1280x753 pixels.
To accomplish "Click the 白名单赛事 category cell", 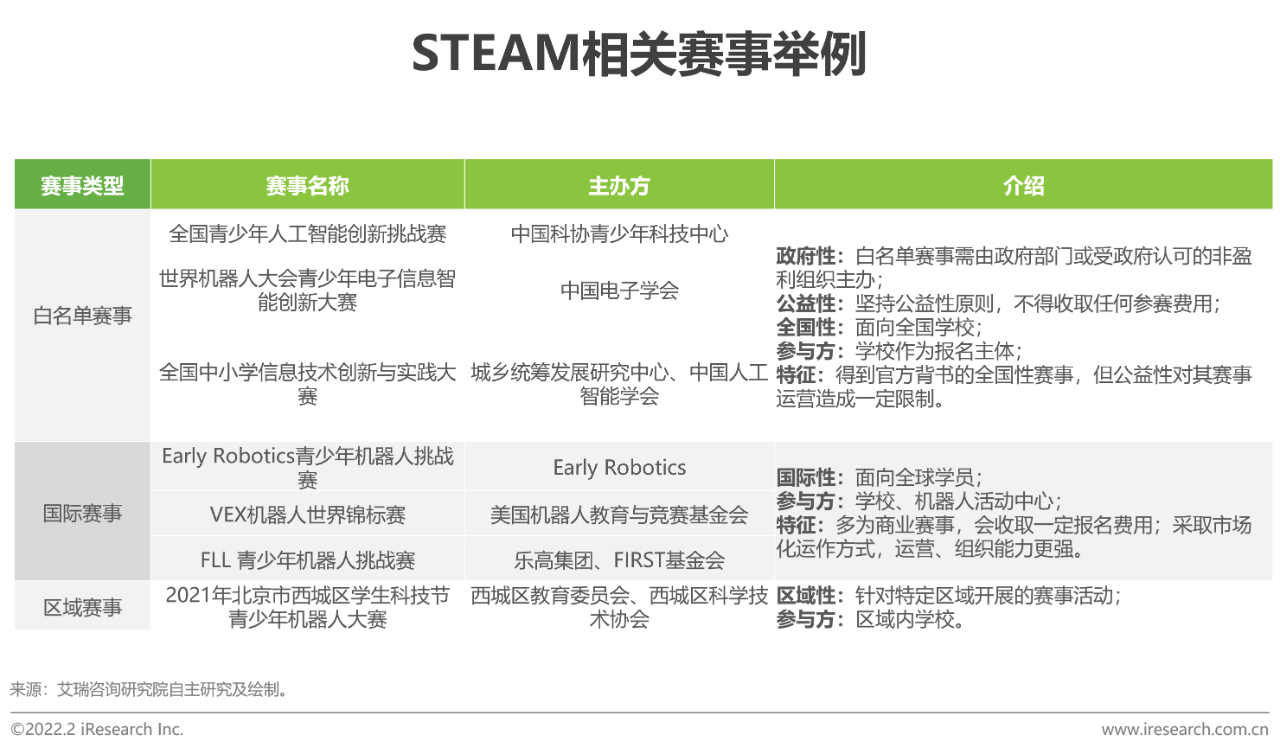I will (82, 316).
